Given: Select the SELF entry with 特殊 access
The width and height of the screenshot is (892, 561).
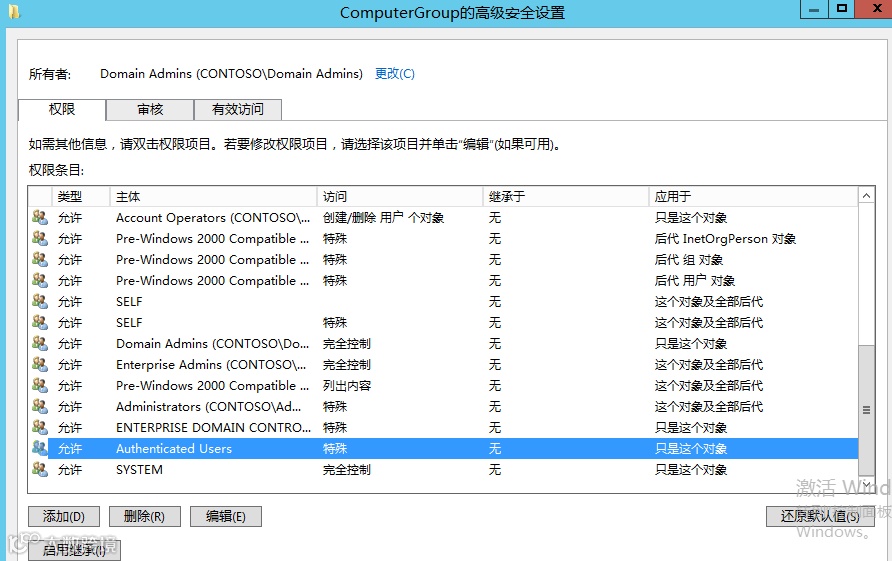Looking at the screenshot, I should pos(443,323).
